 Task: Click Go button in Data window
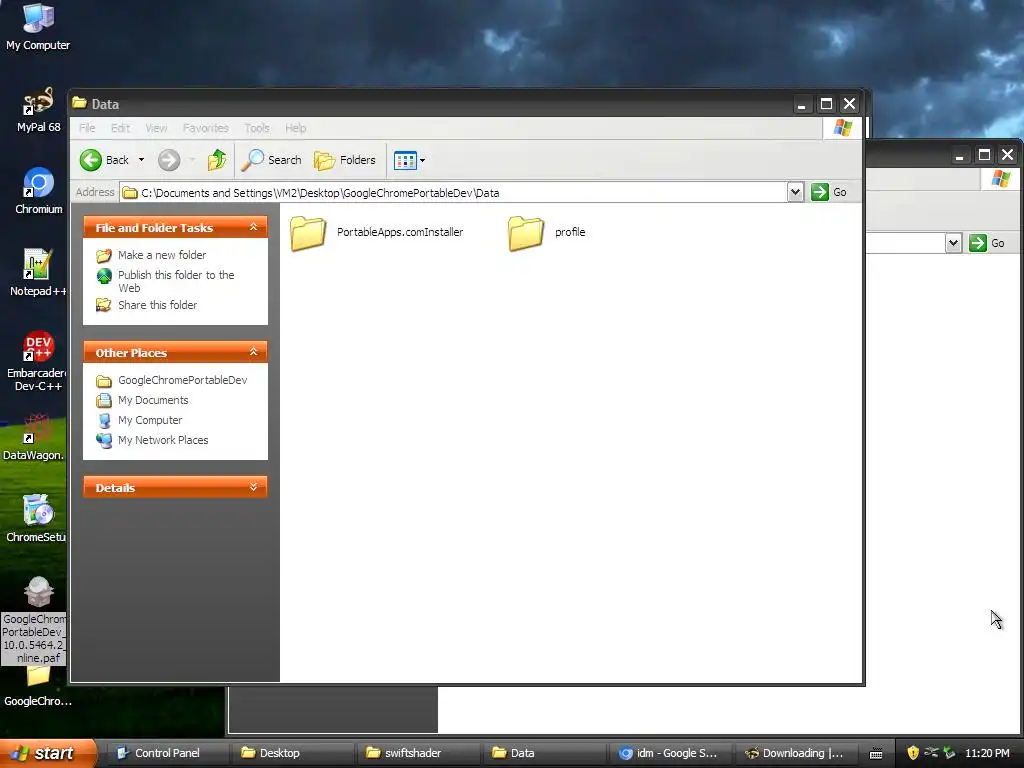pos(829,192)
